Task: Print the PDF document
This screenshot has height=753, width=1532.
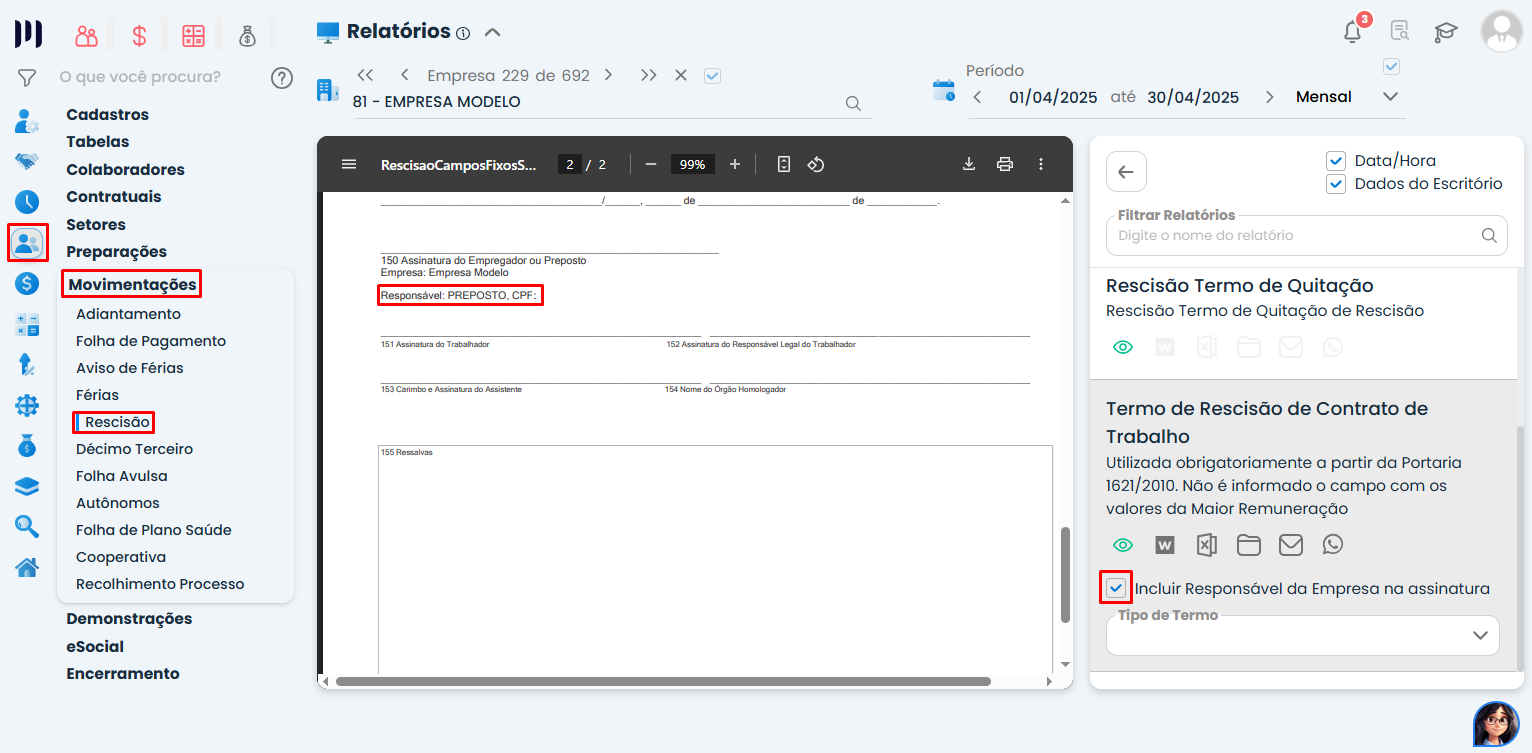Action: pos(1005,164)
